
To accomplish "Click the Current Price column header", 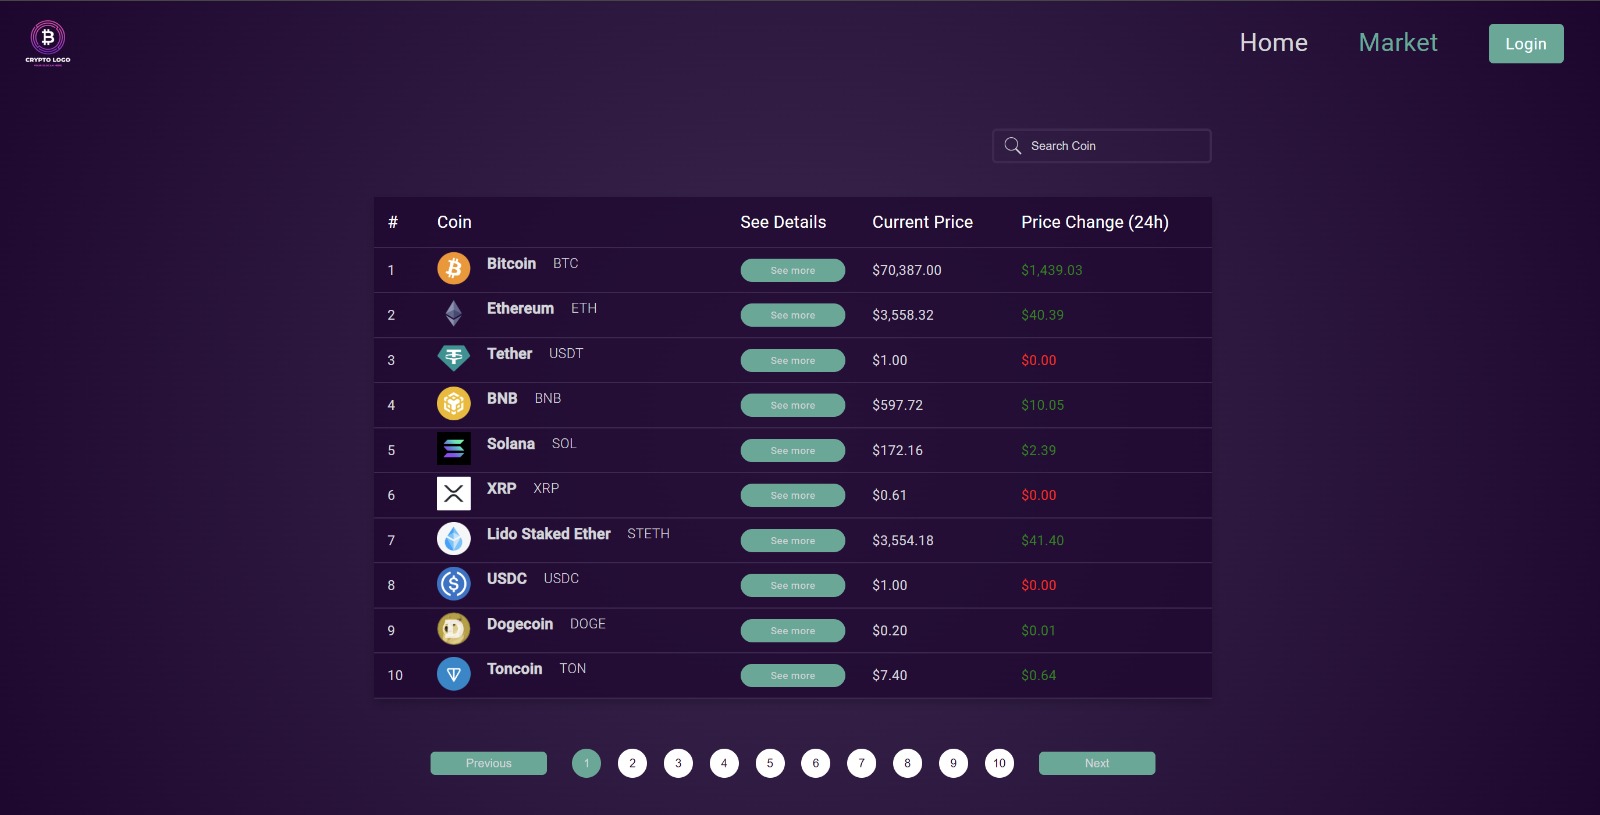I will [x=922, y=222].
